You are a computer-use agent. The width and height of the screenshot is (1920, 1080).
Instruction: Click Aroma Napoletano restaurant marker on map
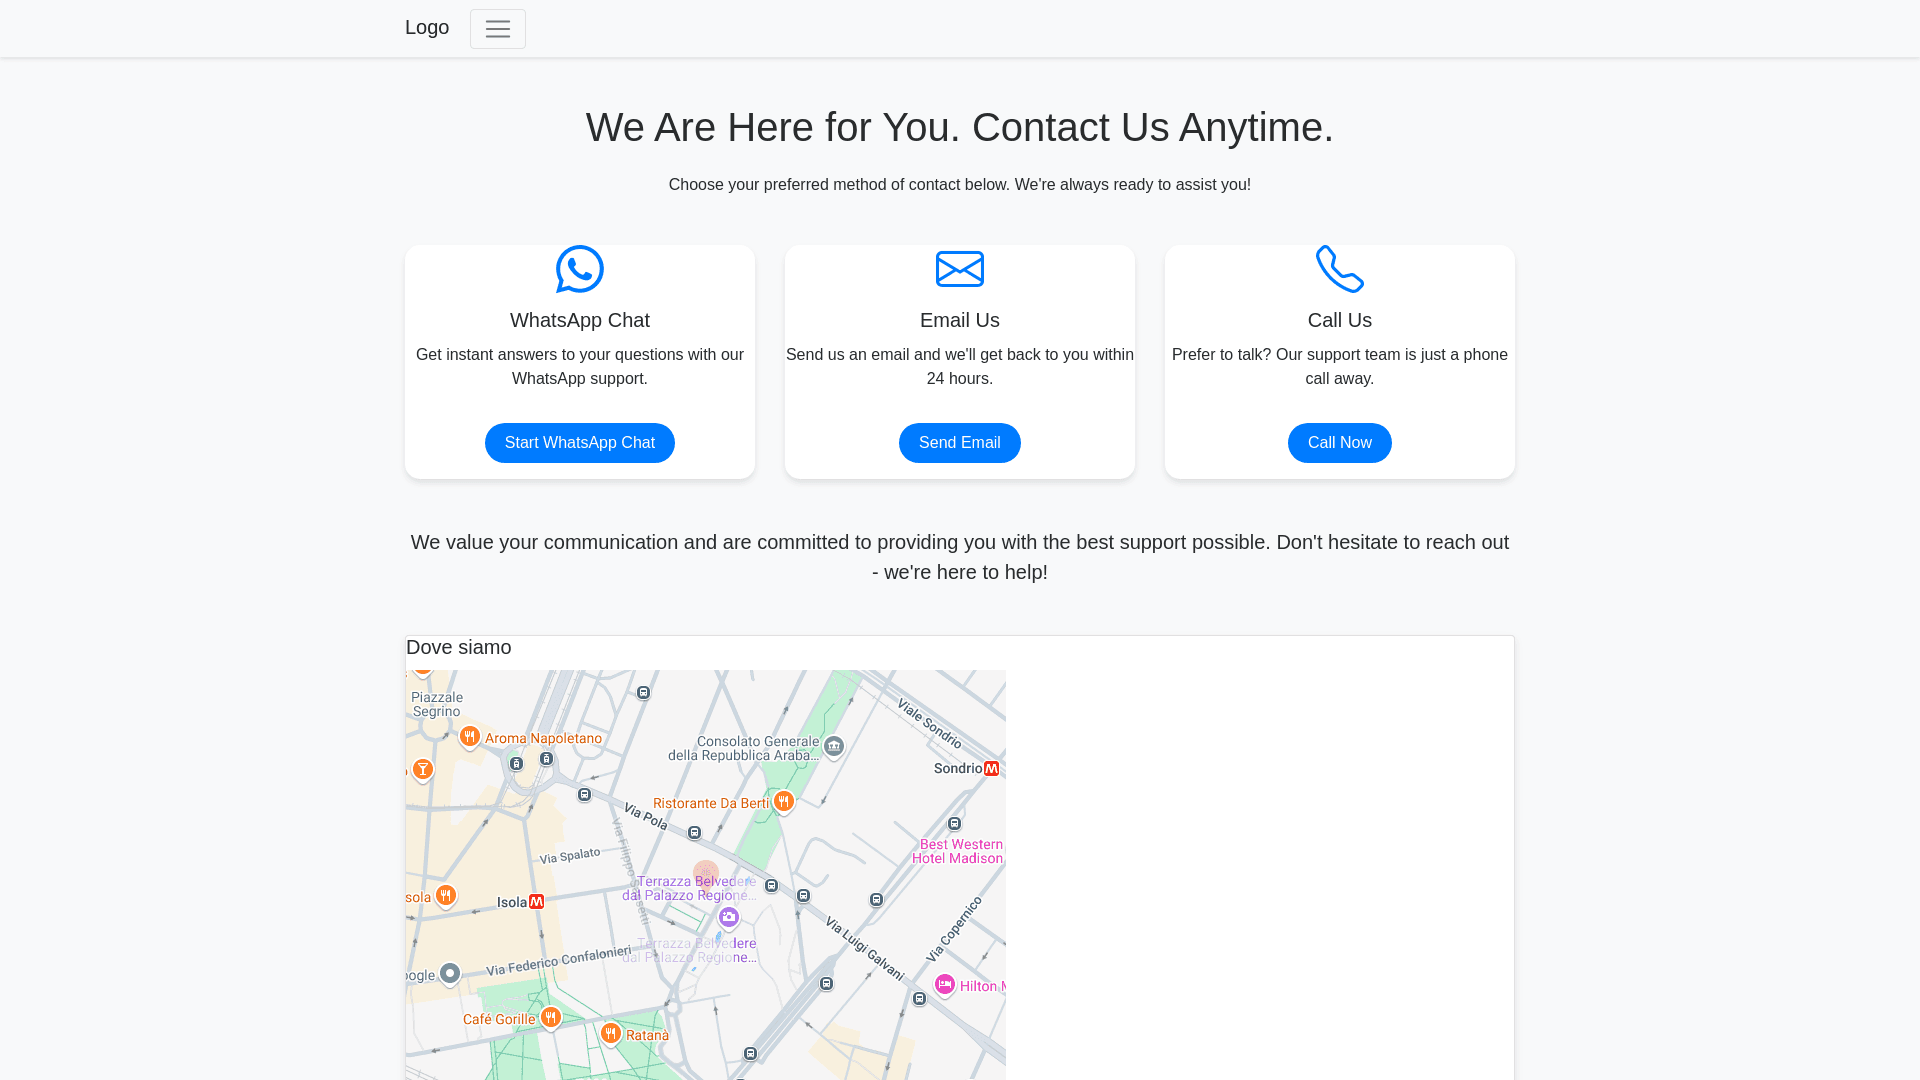[x=470, y=737]
